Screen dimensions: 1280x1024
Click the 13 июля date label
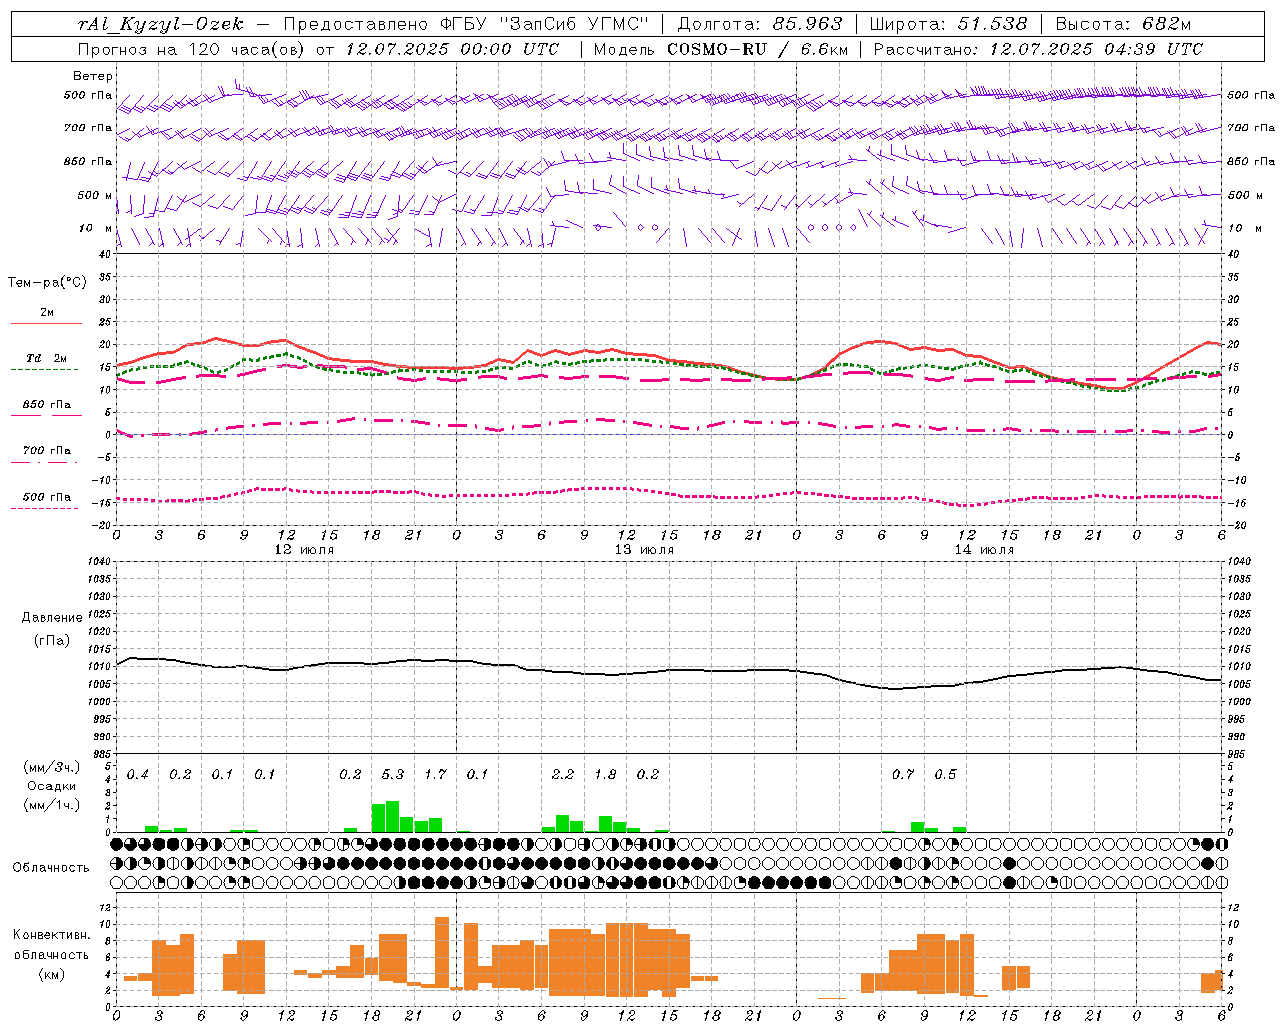(x=644, y=550)
